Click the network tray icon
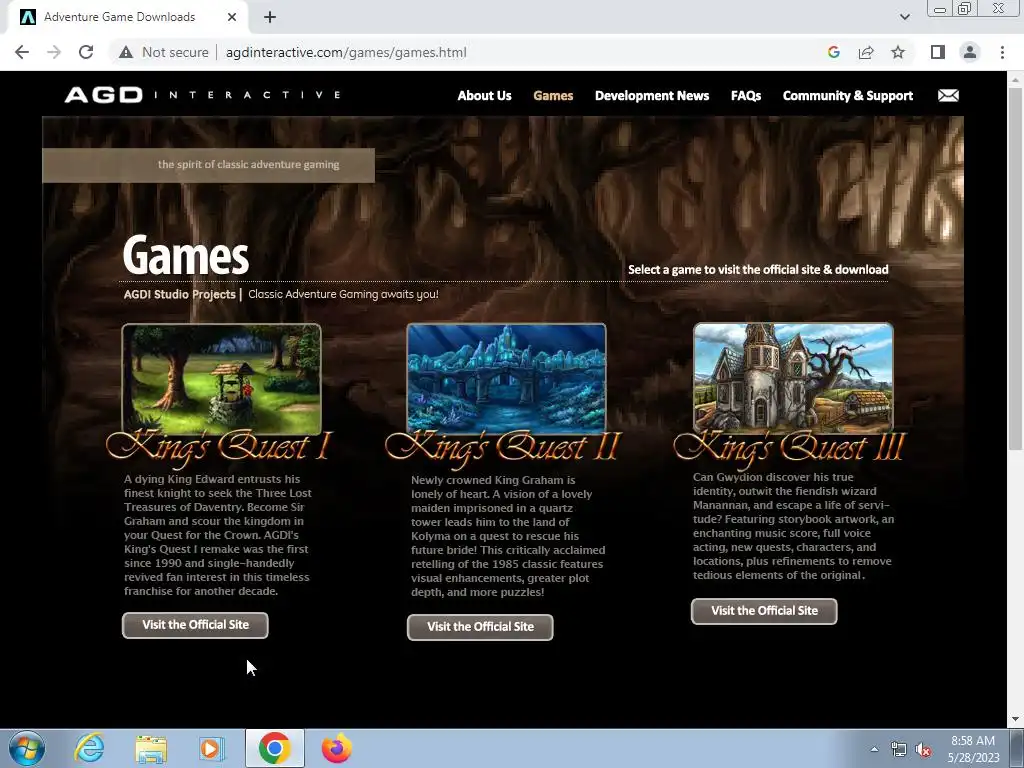 899,750
